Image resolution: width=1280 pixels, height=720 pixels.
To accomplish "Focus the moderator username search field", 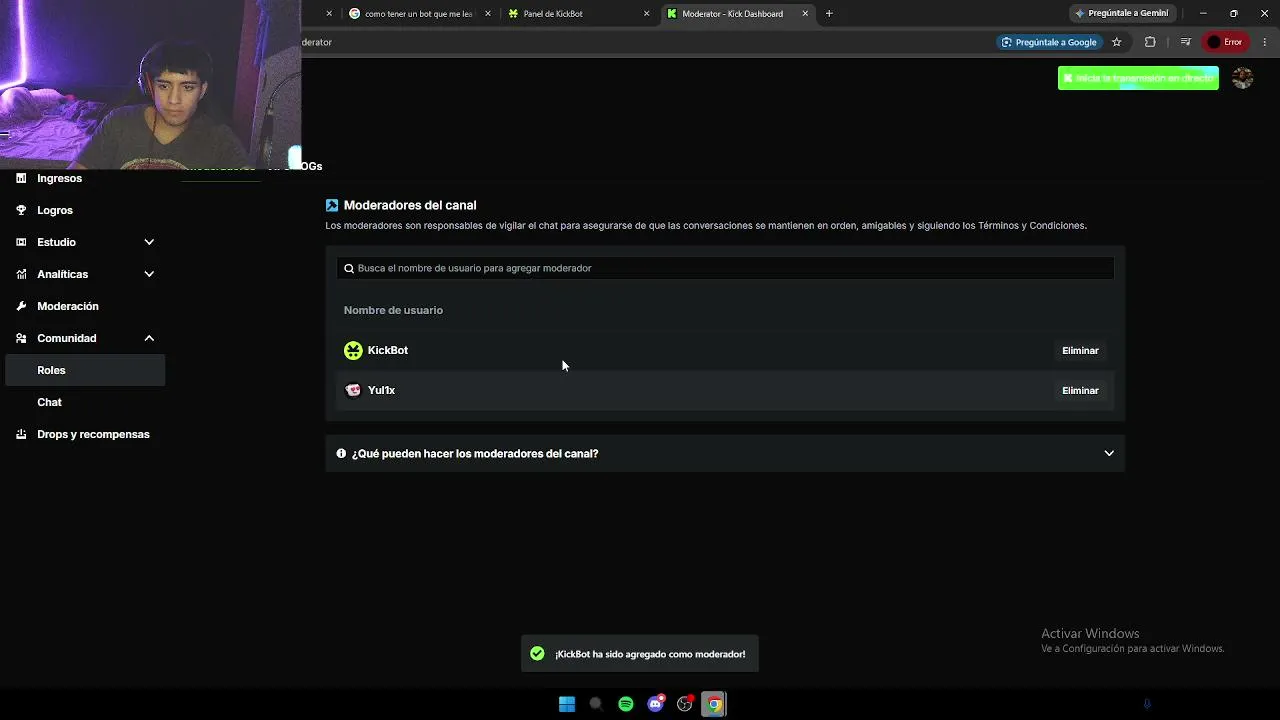I will click(x=725, y=268).
